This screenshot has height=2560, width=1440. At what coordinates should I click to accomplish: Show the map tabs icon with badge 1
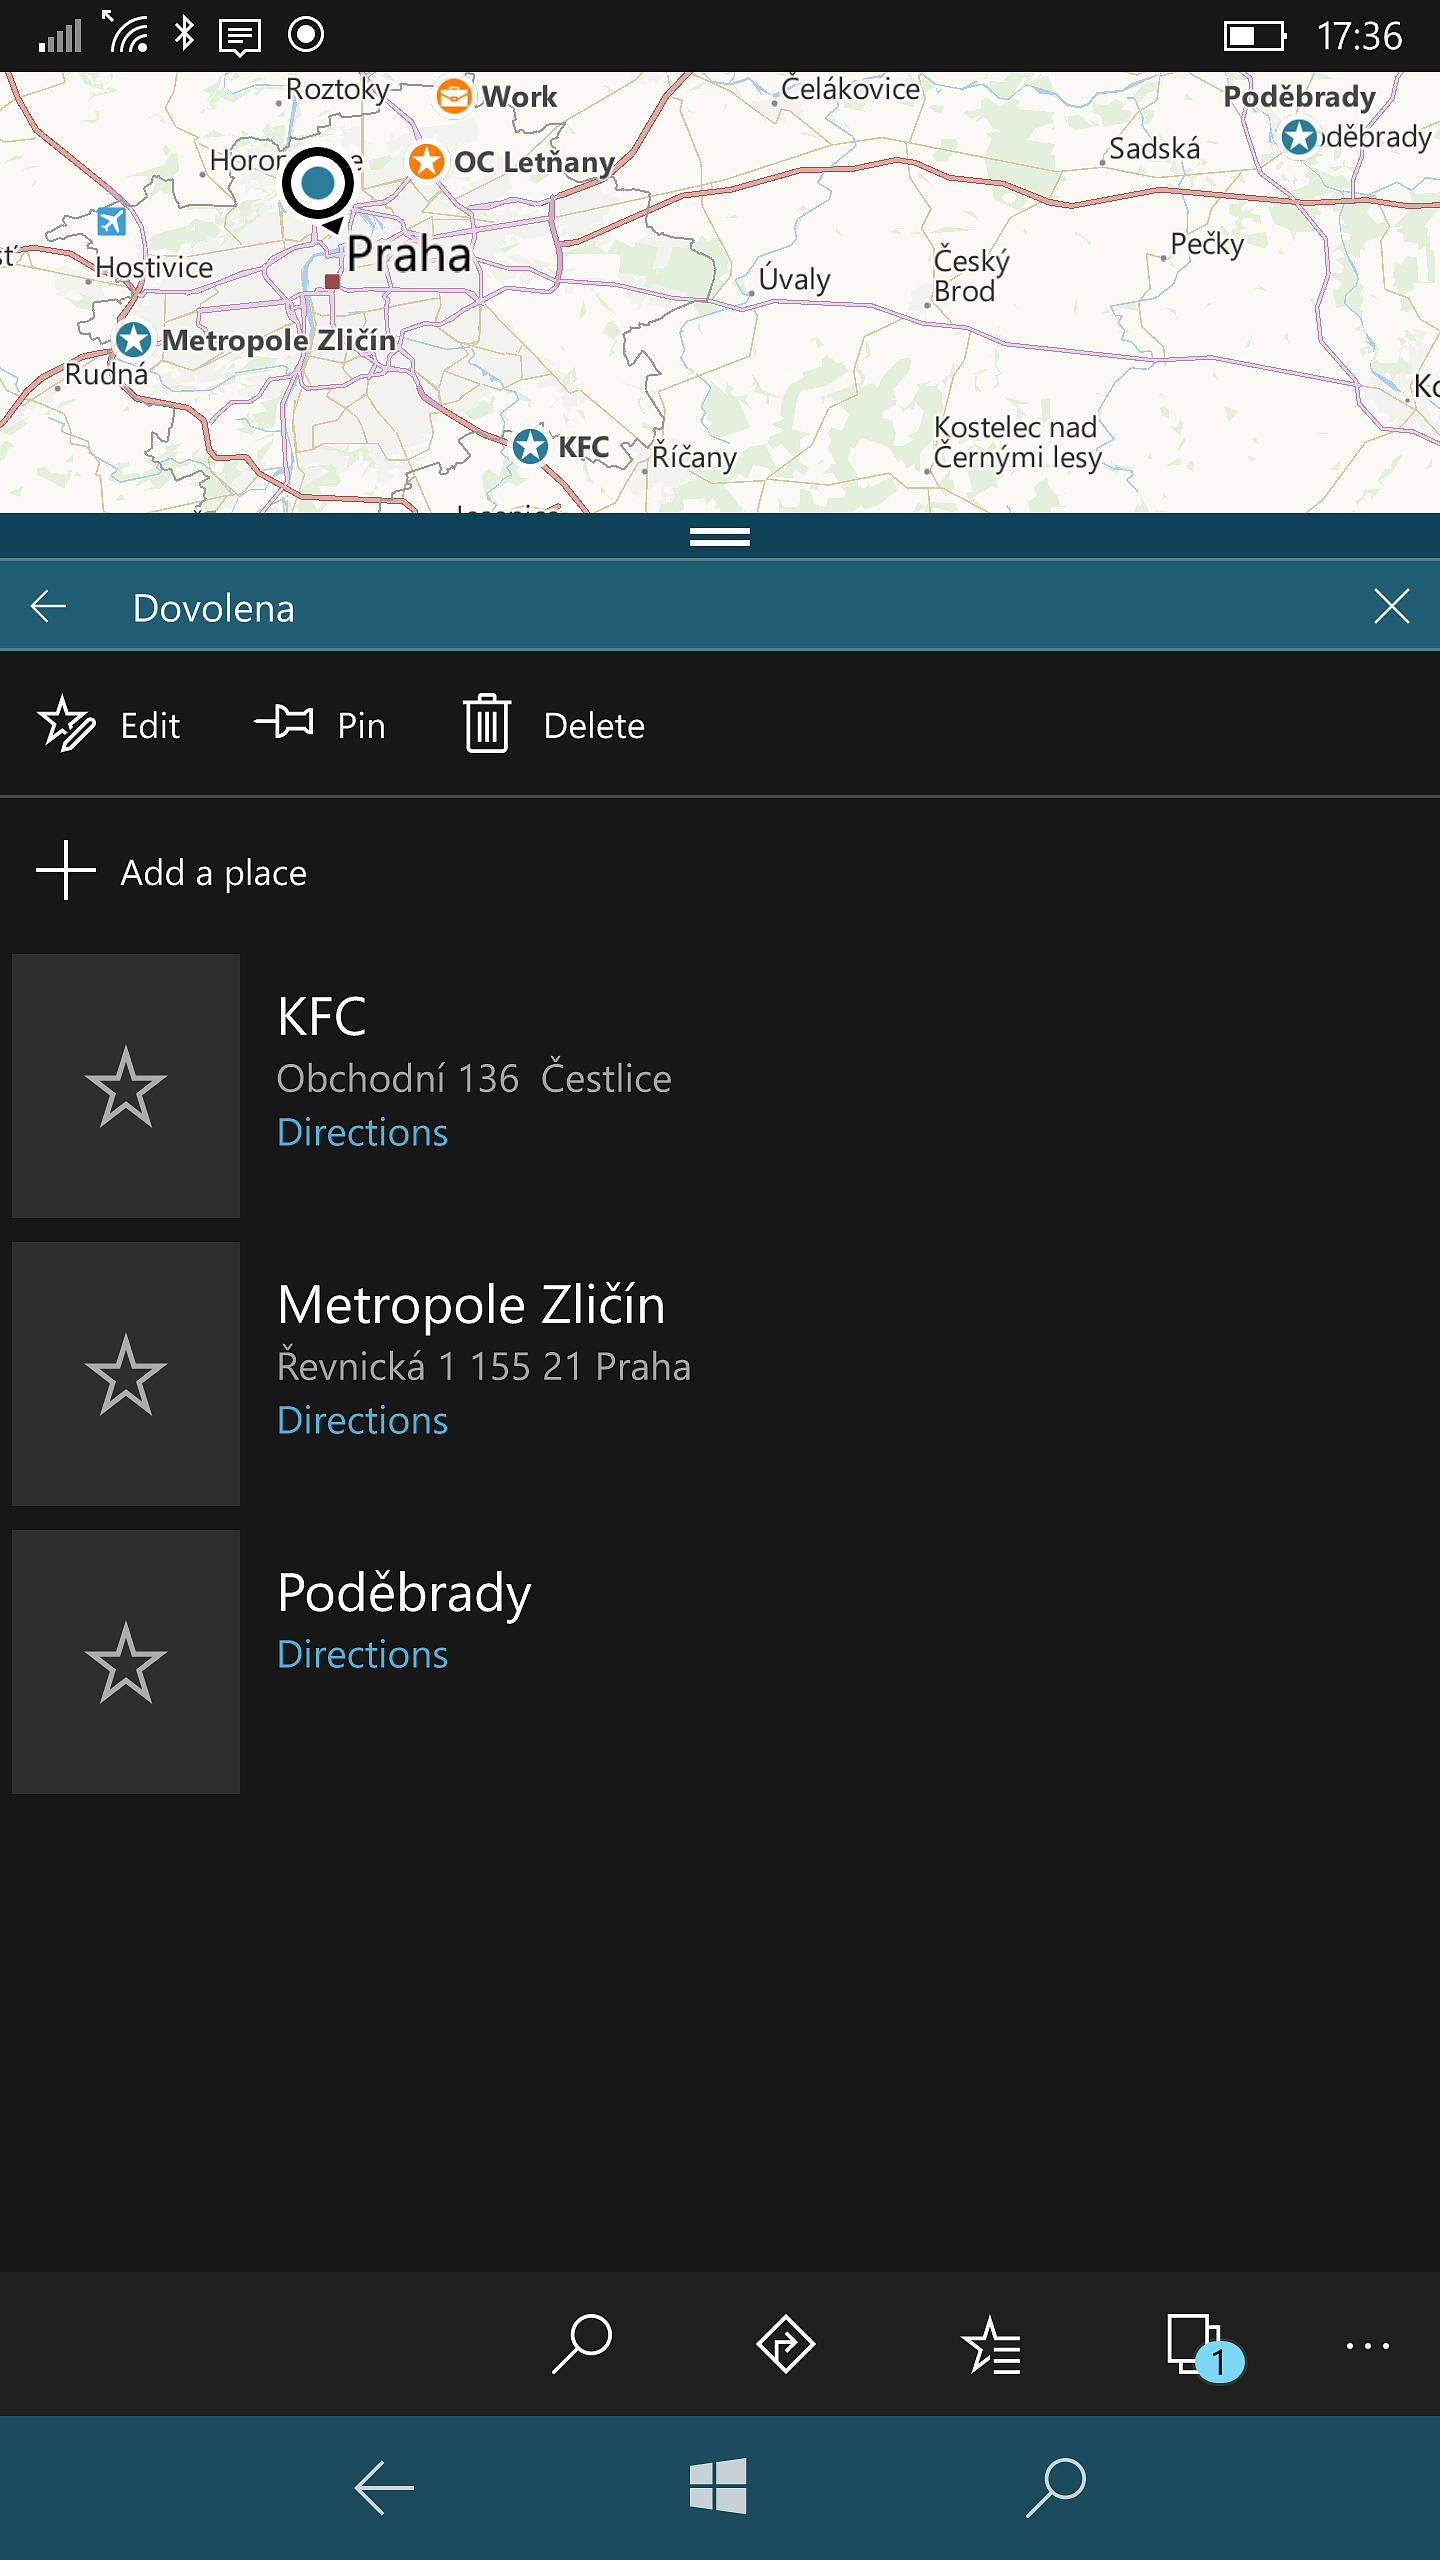click(x=1204, y=2346)
